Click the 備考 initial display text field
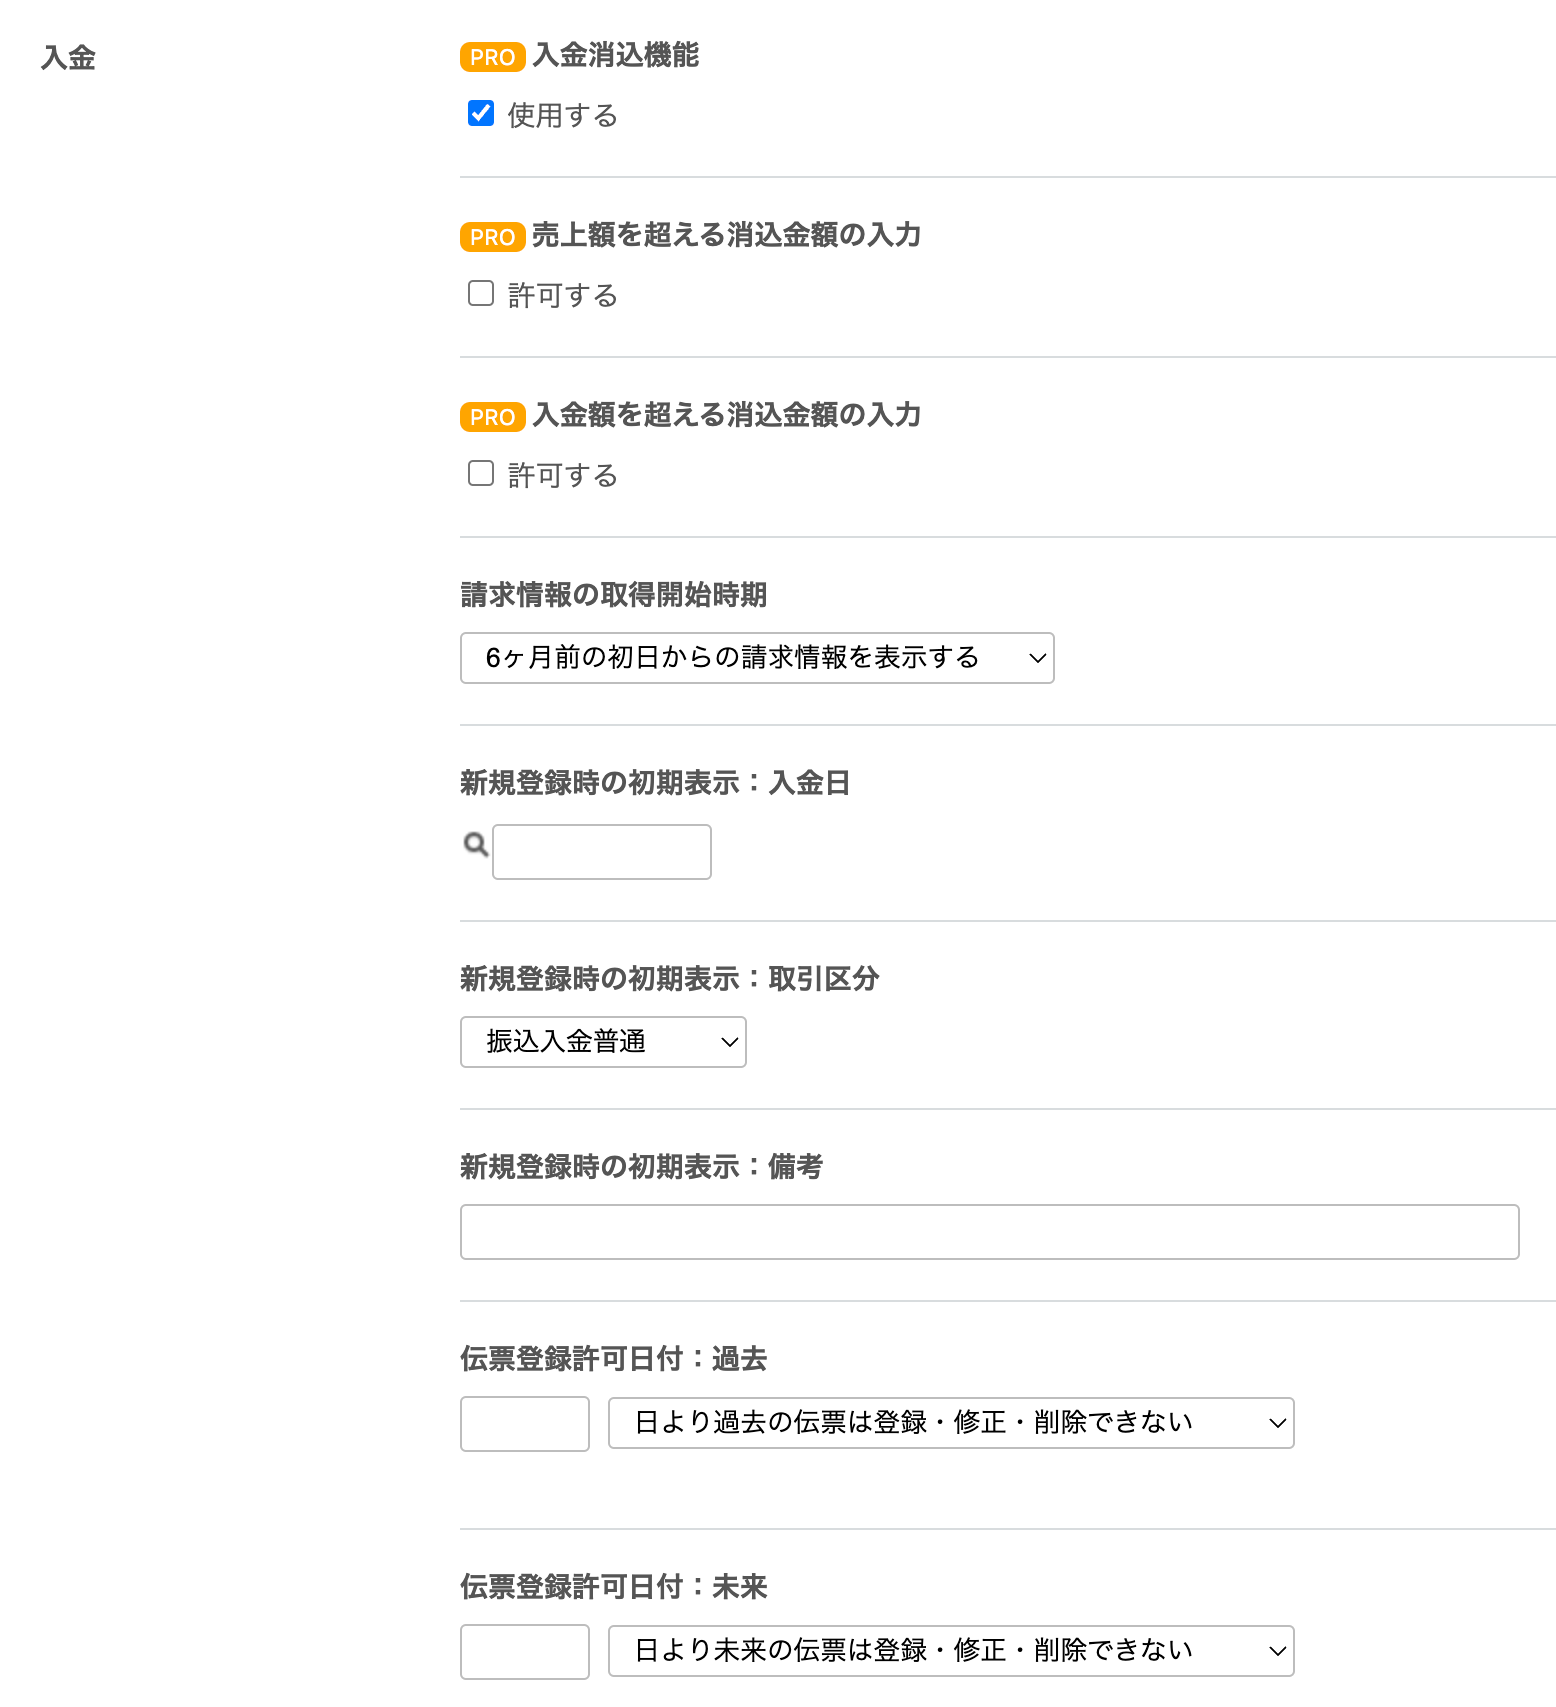This screenshot has width=1556, height=1707. click(x=990, y=1232)
